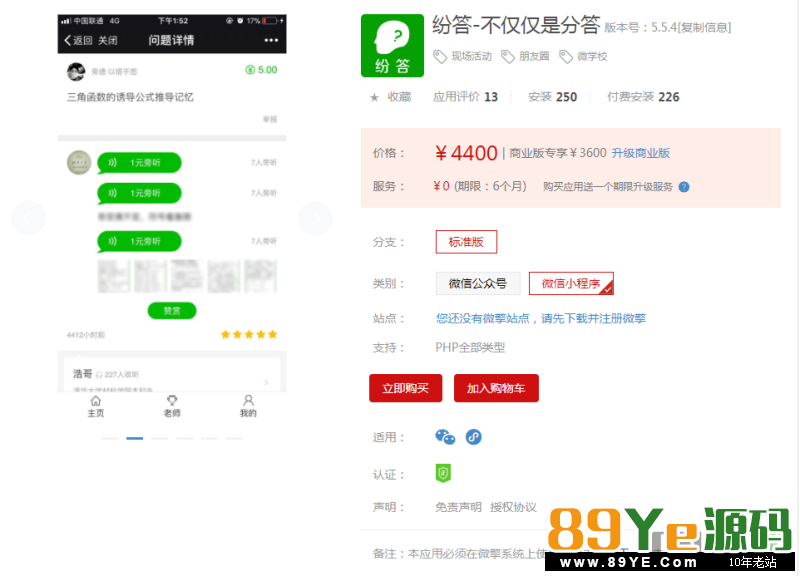Click the green certification shield icon
This screenshot has width=800, height=576.
[443, 473]
